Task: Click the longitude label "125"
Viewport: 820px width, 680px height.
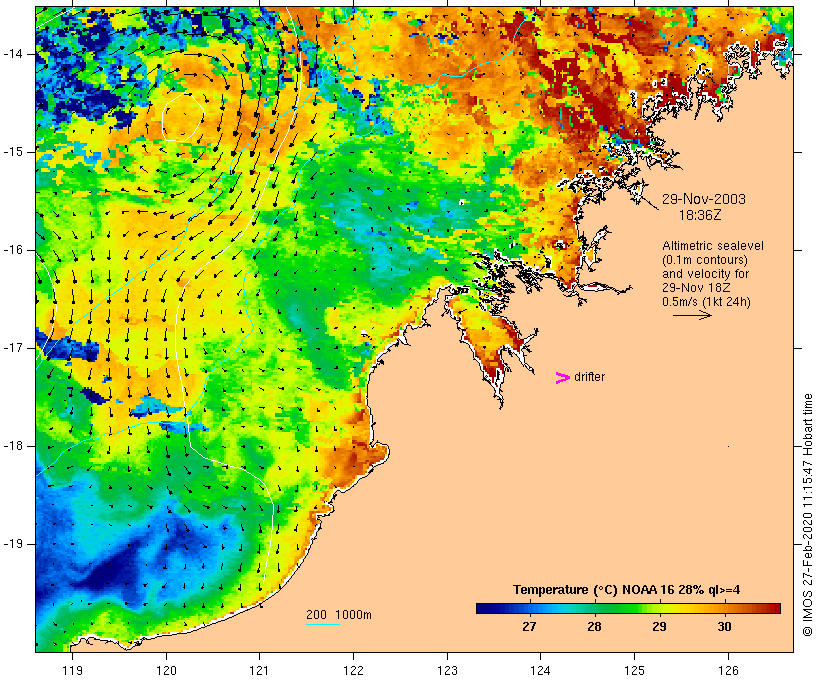Action: [634, 670]
